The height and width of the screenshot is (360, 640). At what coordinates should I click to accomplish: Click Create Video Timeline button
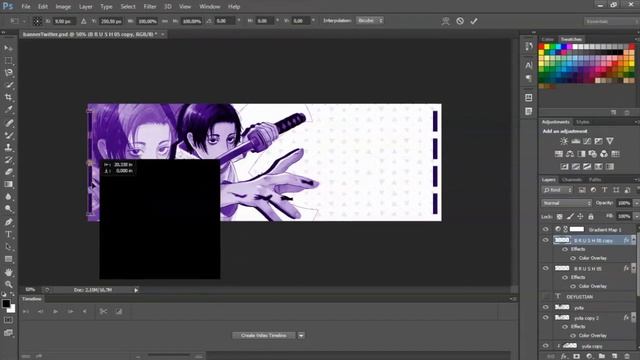pos(263,336)
